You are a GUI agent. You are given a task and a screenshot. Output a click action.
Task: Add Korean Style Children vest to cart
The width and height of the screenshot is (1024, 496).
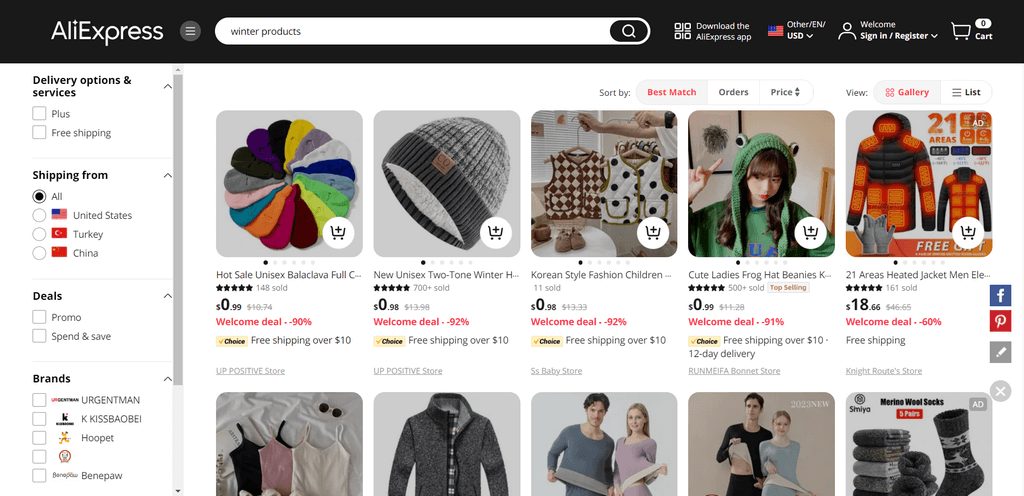pyautogui.click(x=652, y=232)
